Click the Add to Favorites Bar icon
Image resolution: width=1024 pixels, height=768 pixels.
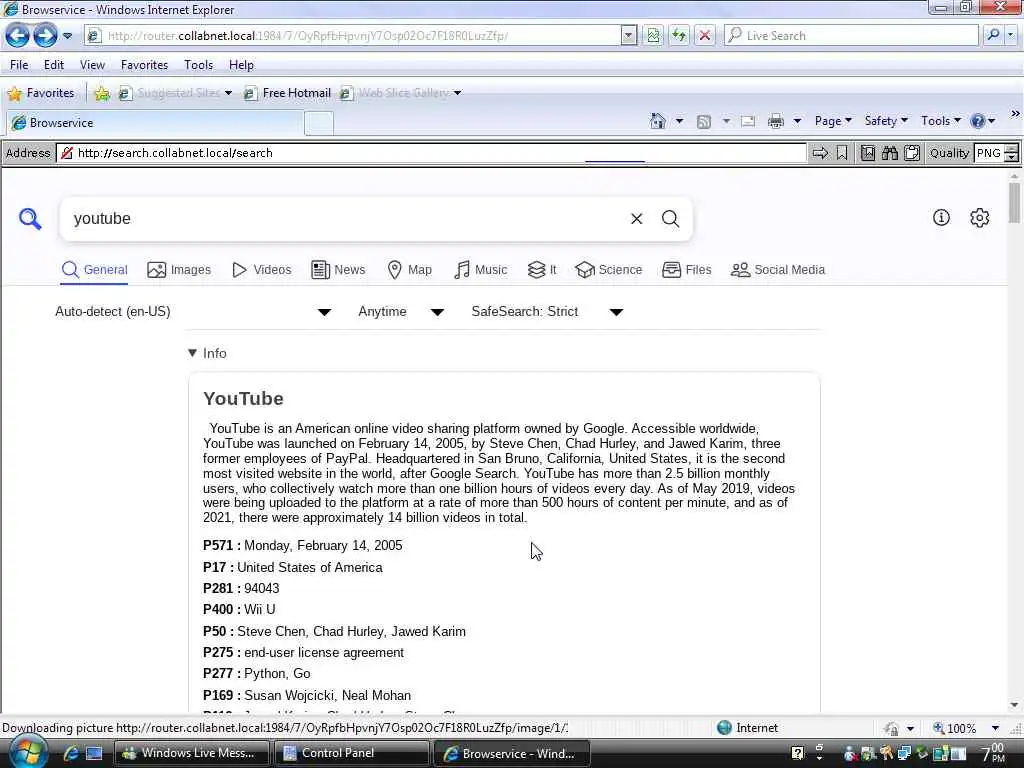102,93
